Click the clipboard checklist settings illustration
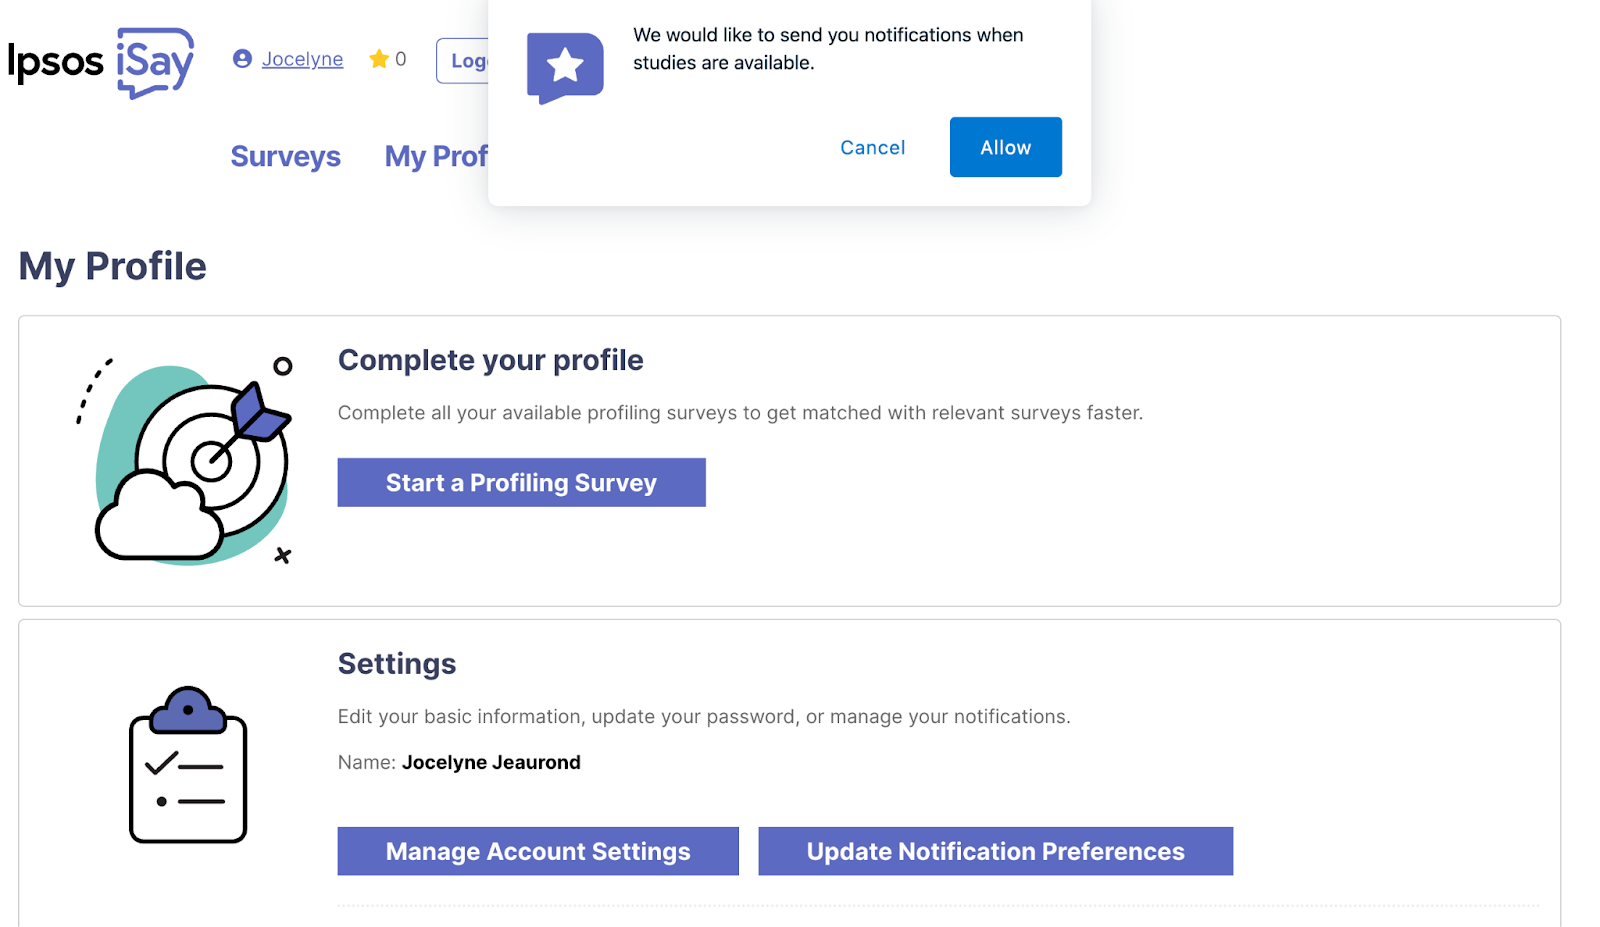 (188, 765)
